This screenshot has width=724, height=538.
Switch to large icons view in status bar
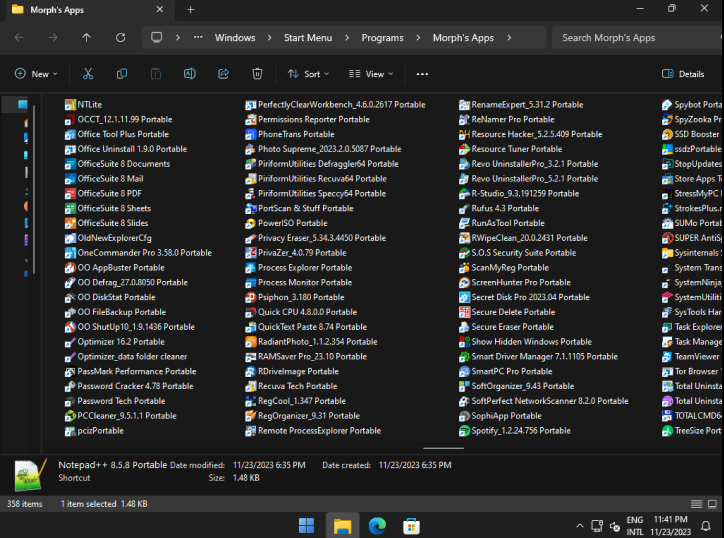pos(712,504)
